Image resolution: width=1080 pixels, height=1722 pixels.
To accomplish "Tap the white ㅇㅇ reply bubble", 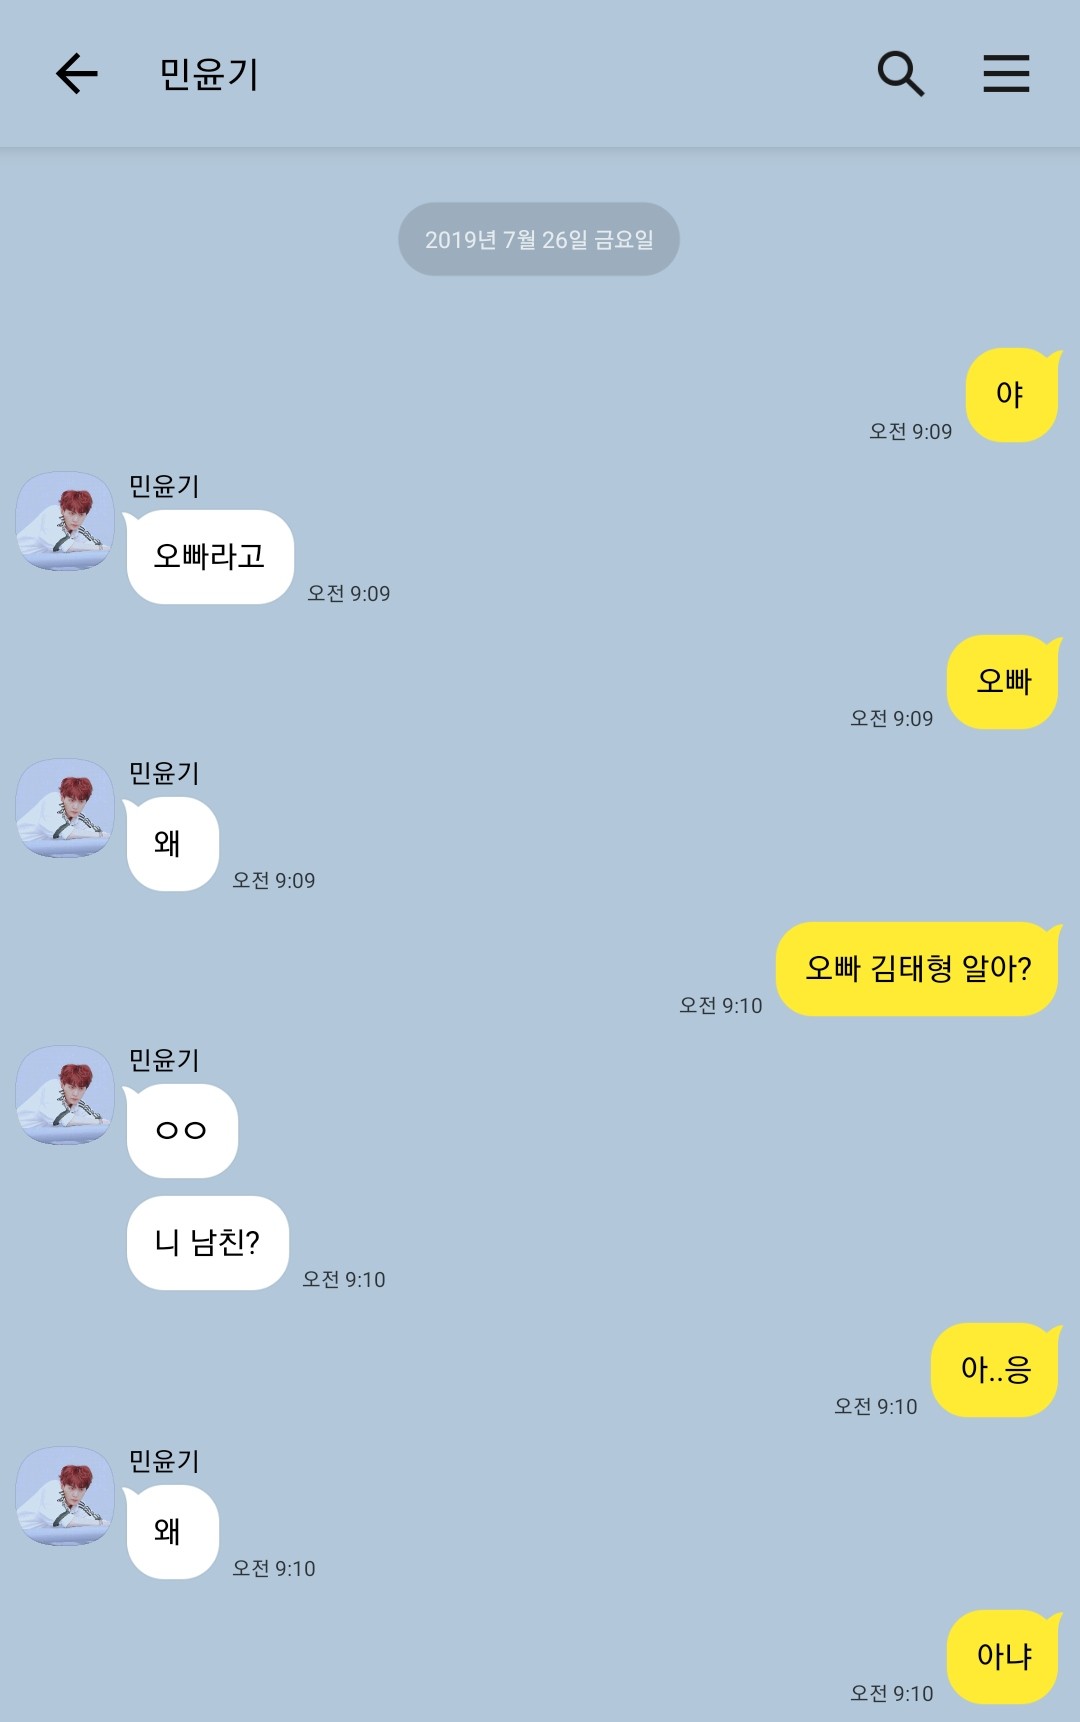I will pos(181,1131).
